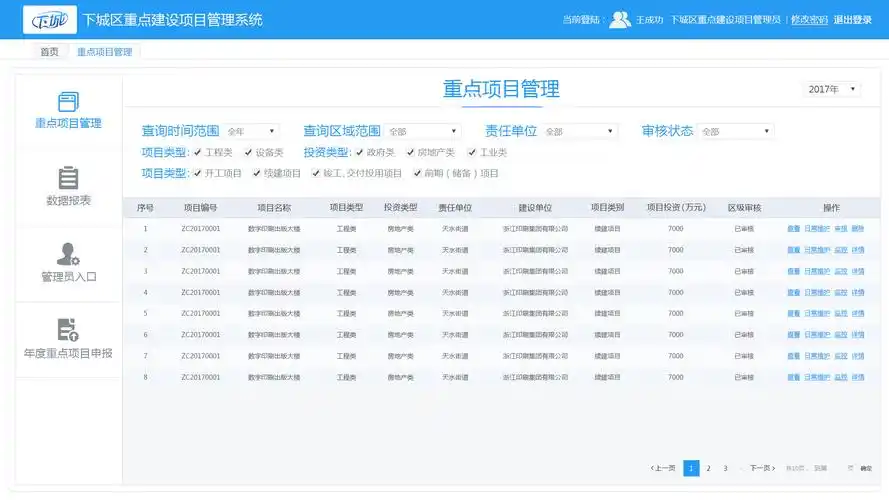889x500 pixels.
Task: Click 详情 in row 4
Action: coord(858,293)
